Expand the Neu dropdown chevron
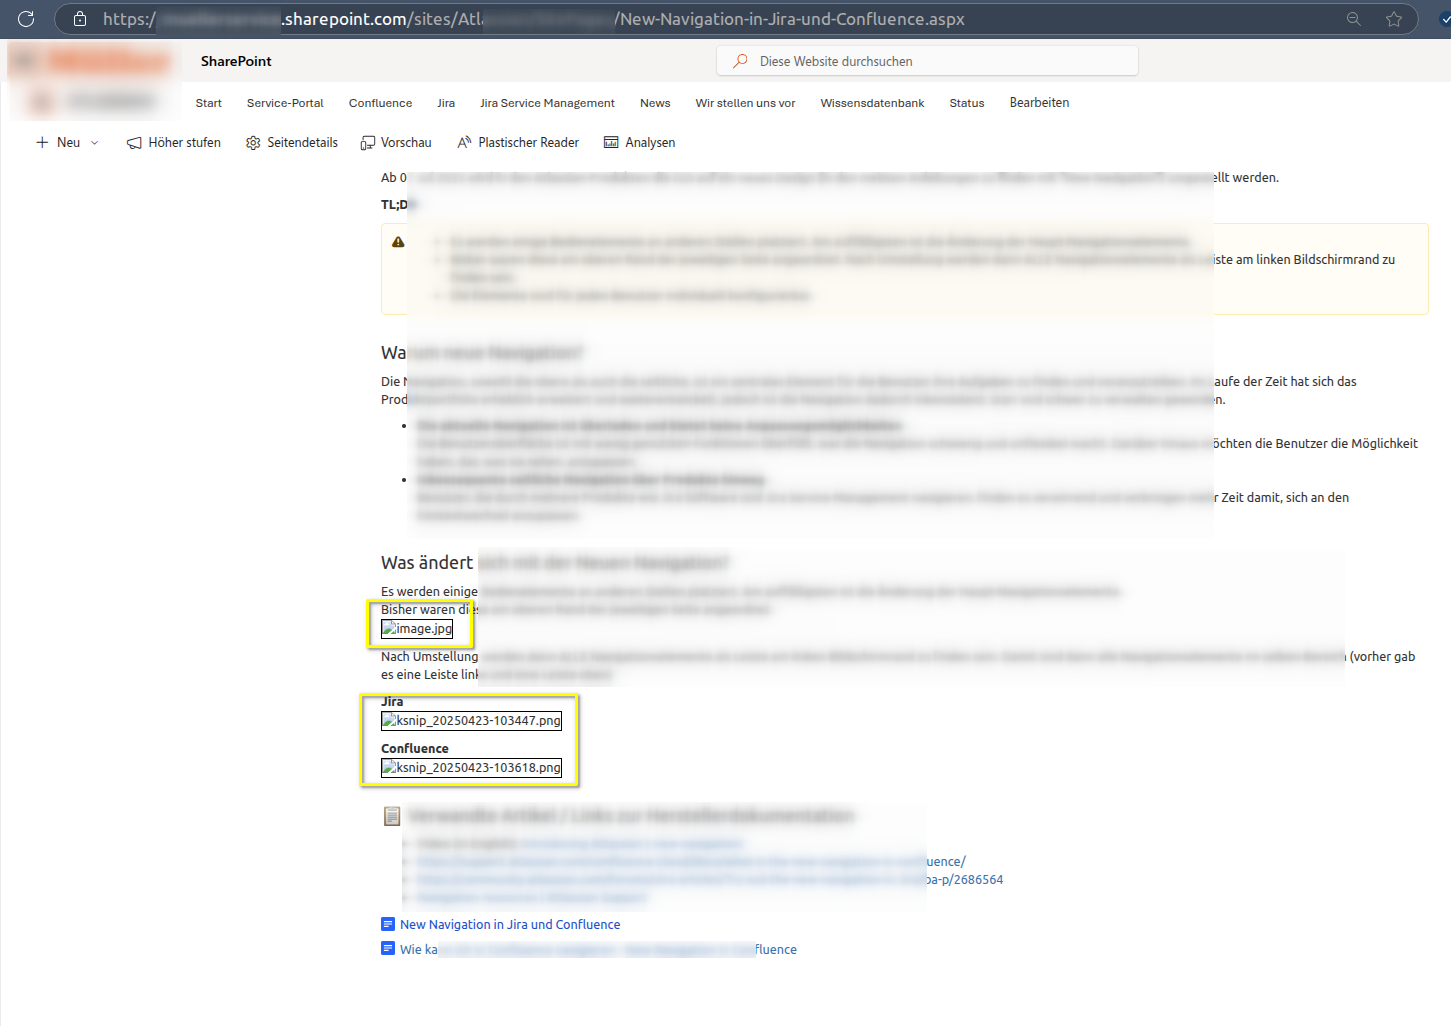The height and width of the screenshot is (1026, 1451). (x=95, y=143)
